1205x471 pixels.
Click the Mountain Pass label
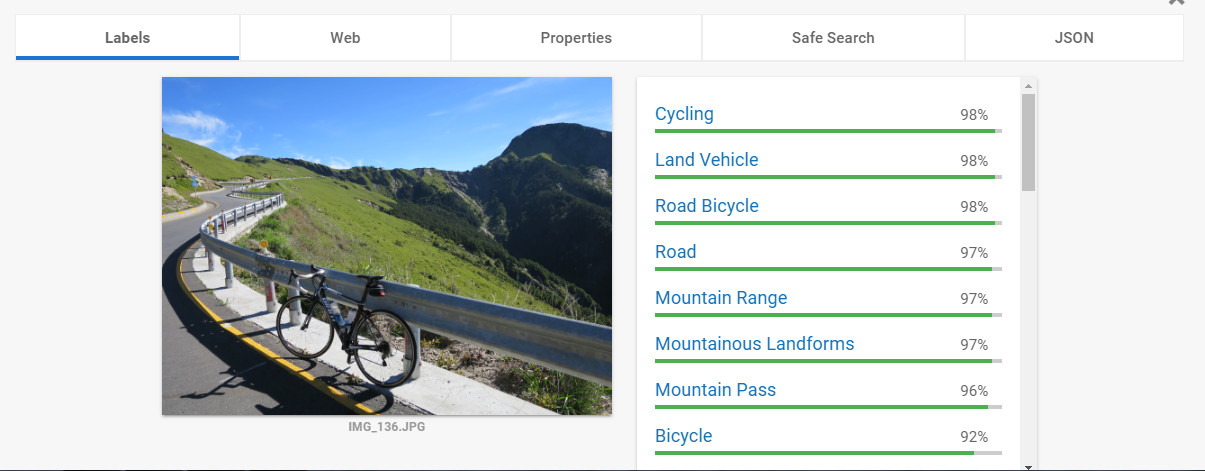[715, 390]
